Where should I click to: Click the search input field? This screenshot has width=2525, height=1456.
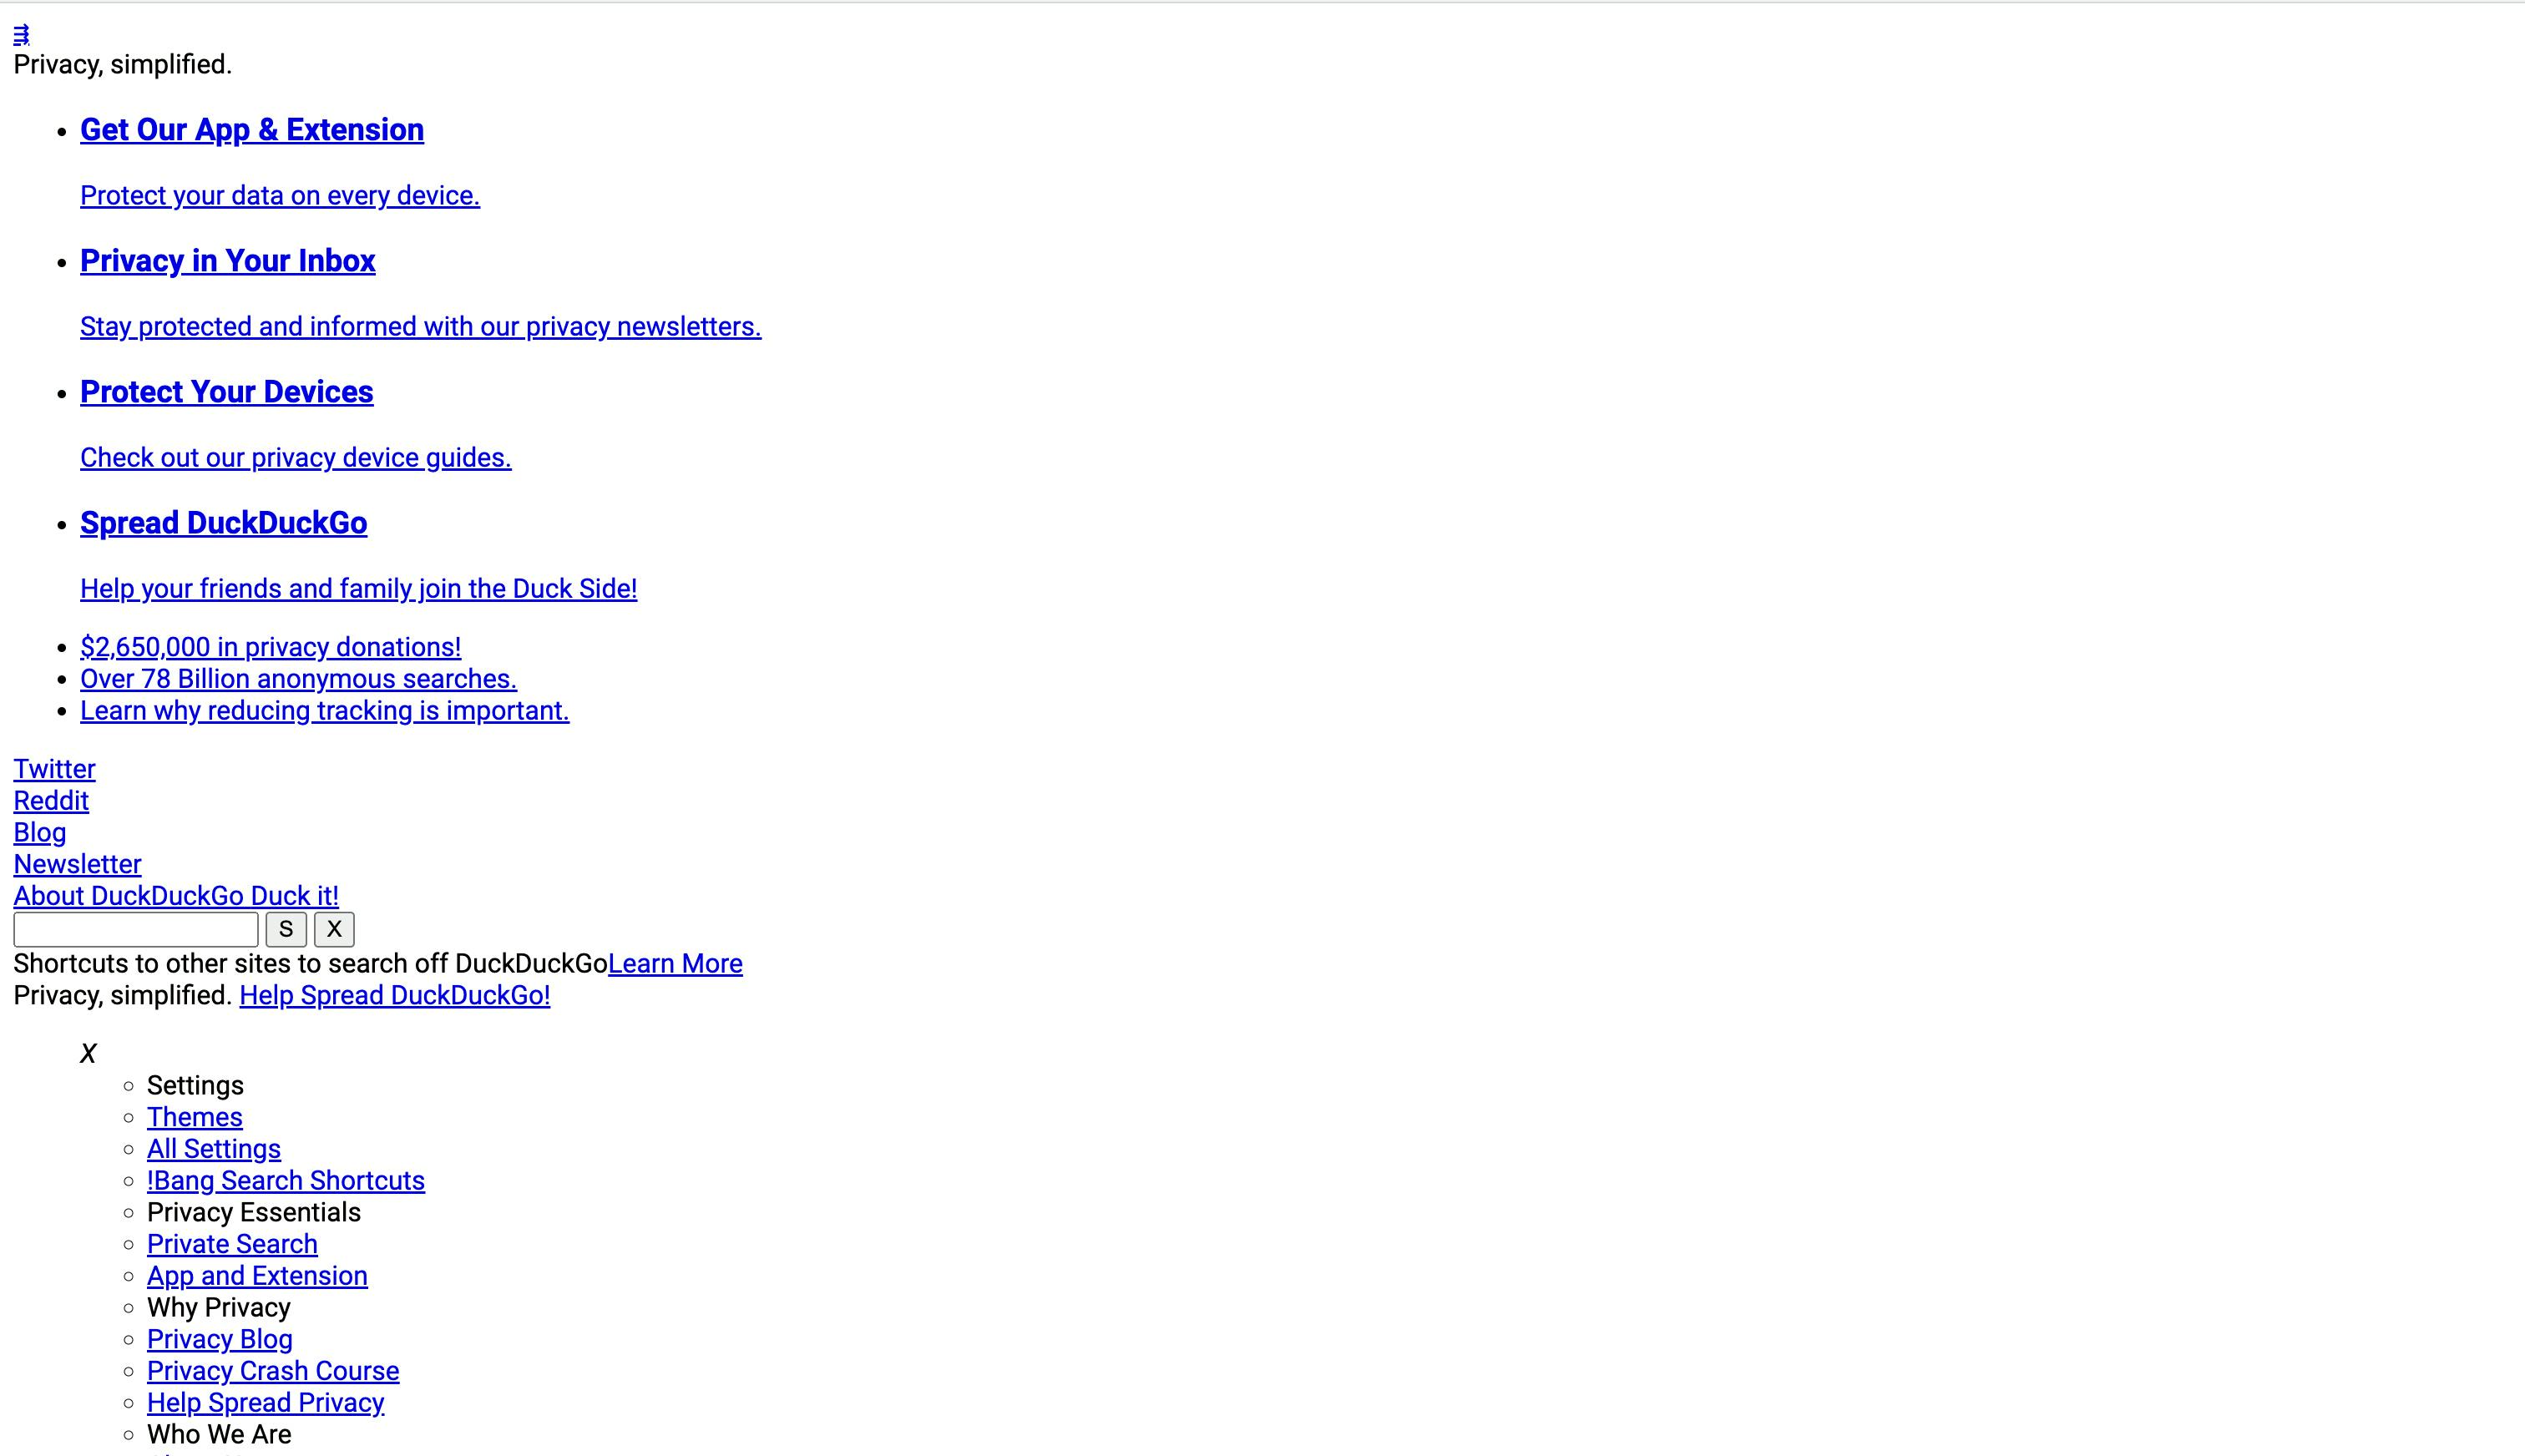tap(137, 929)
